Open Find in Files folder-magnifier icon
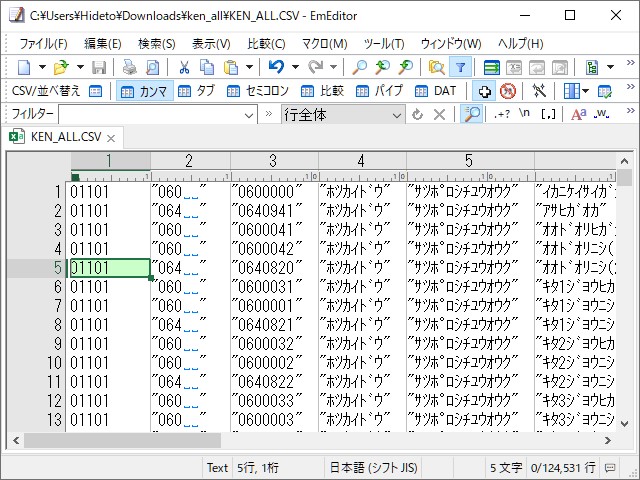 pyautogui.click(x=436, y=67)
